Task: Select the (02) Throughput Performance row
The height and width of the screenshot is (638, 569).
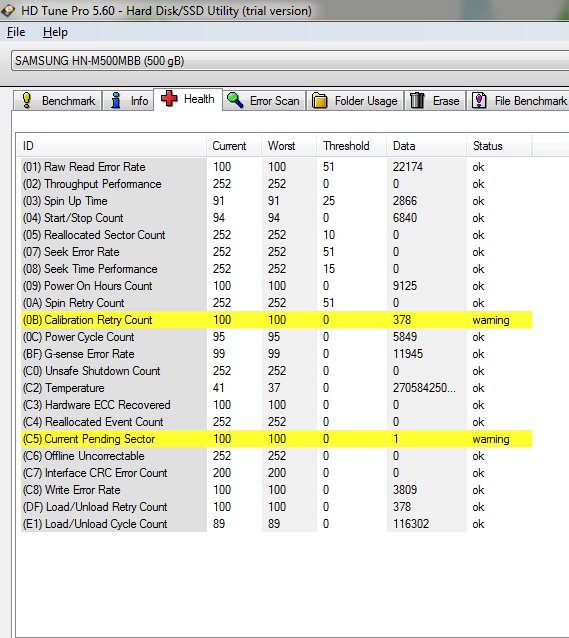Action: point(276,184)
